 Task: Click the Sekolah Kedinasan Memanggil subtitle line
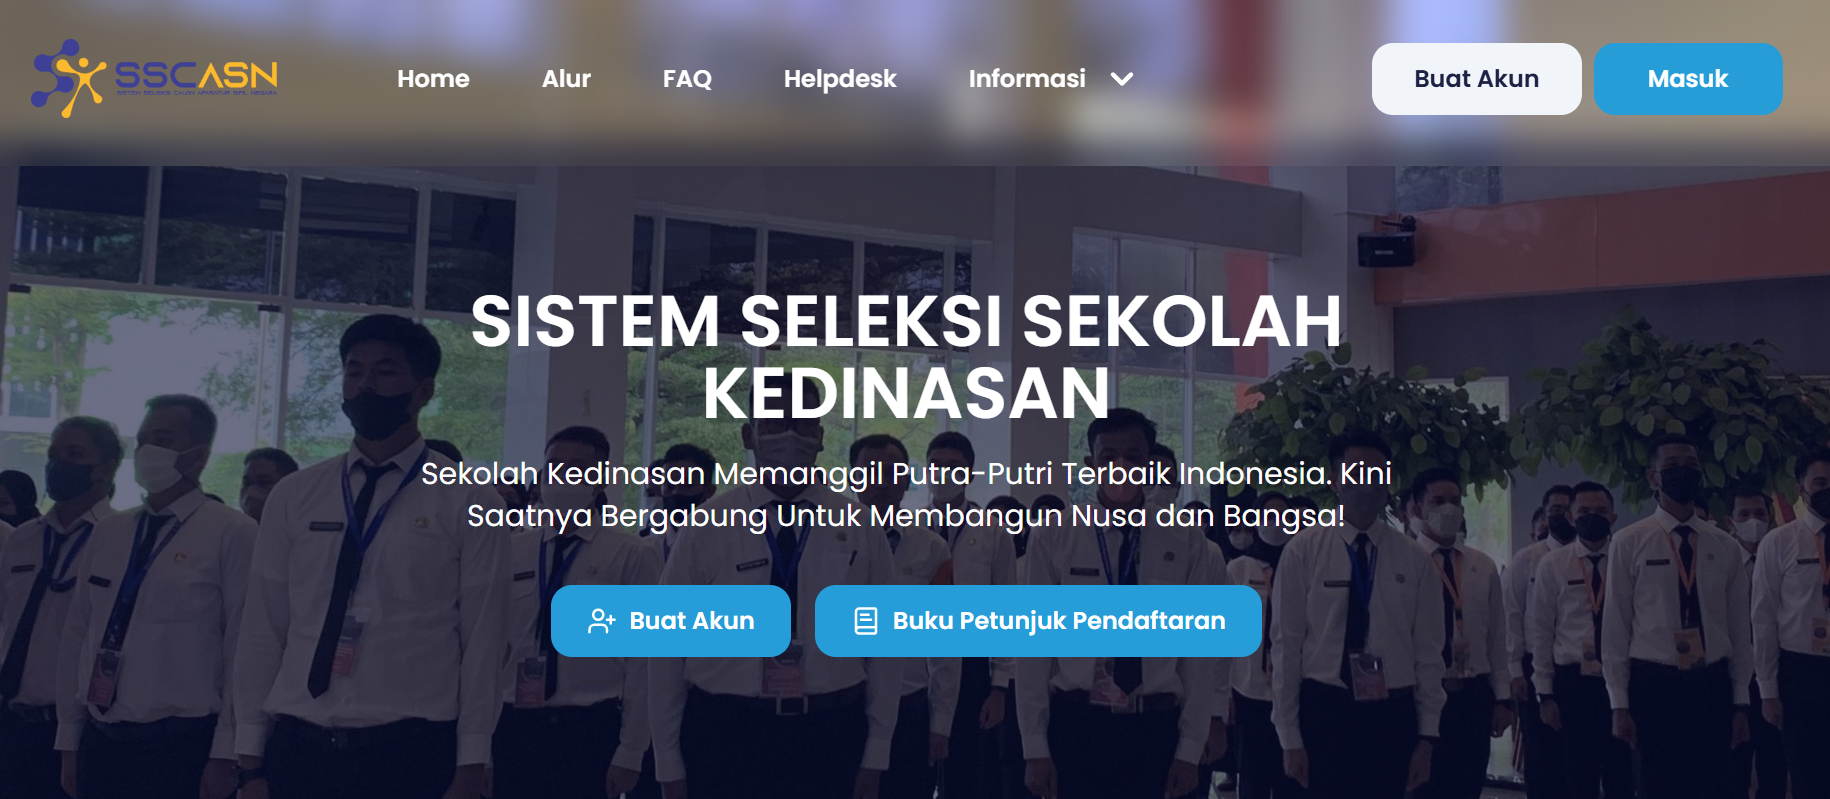coord(906,473)
